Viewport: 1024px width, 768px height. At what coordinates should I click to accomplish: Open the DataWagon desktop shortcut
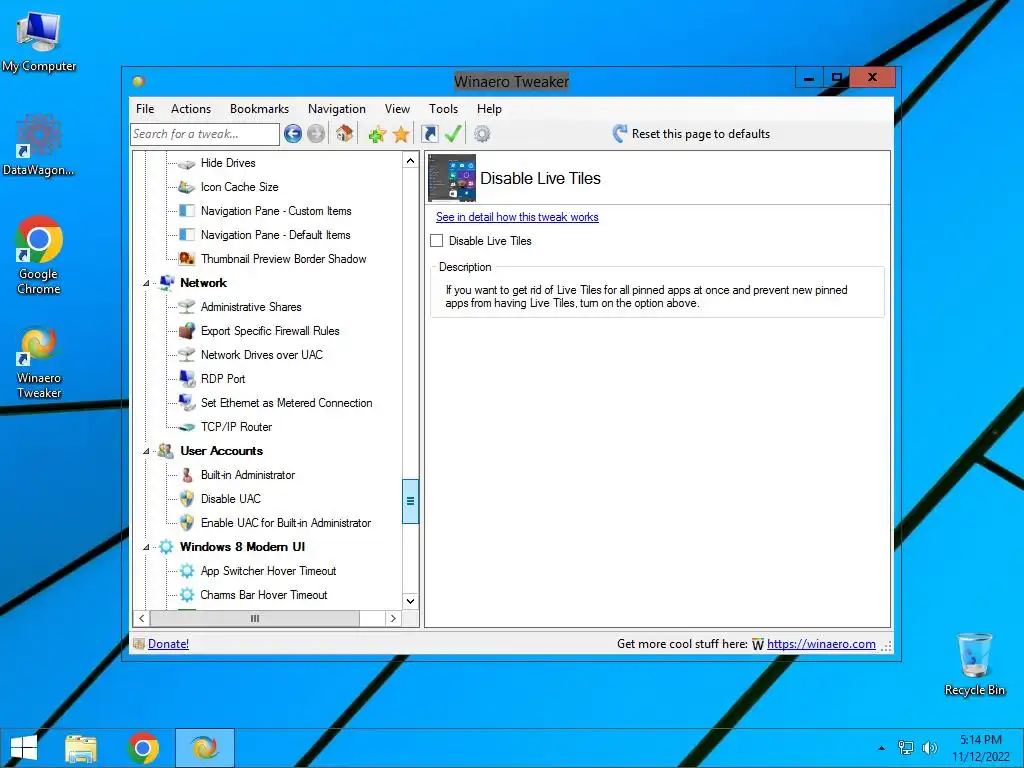point(39,146)
